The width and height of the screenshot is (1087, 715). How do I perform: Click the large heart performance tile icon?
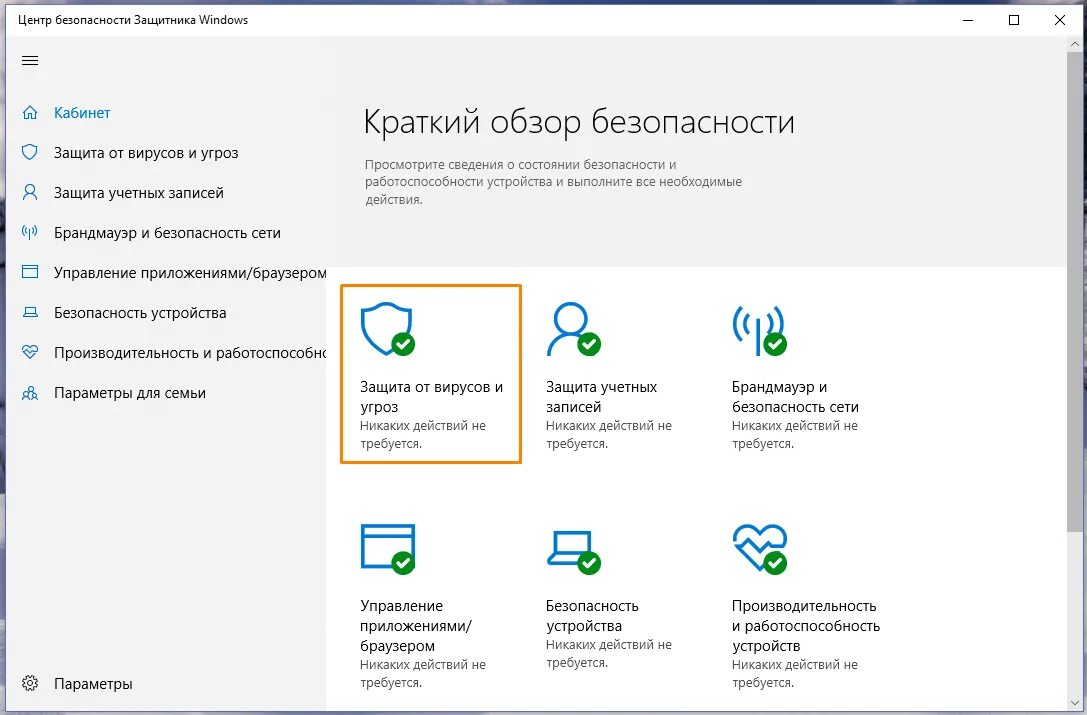point(759,549)
